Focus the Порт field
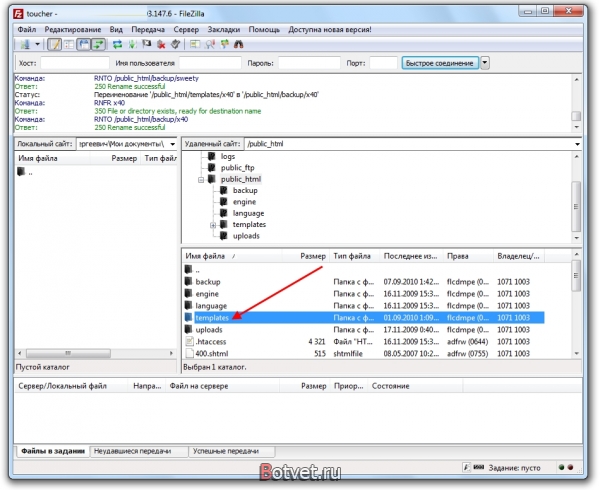600x490 pixels. click(x=383, y=63)
